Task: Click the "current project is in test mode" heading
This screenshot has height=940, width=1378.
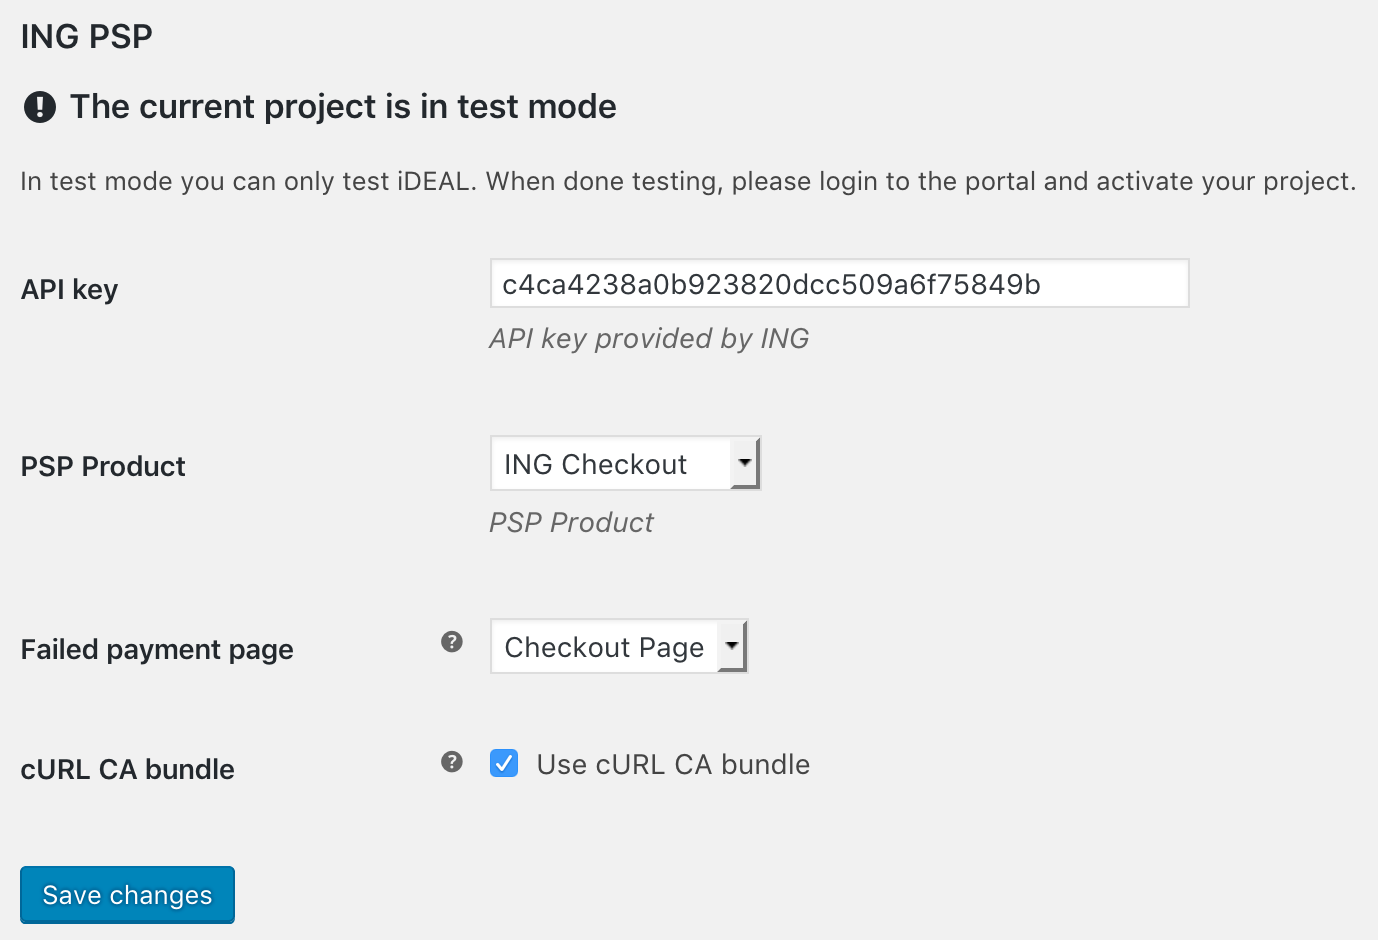Action: click(343, 107)
